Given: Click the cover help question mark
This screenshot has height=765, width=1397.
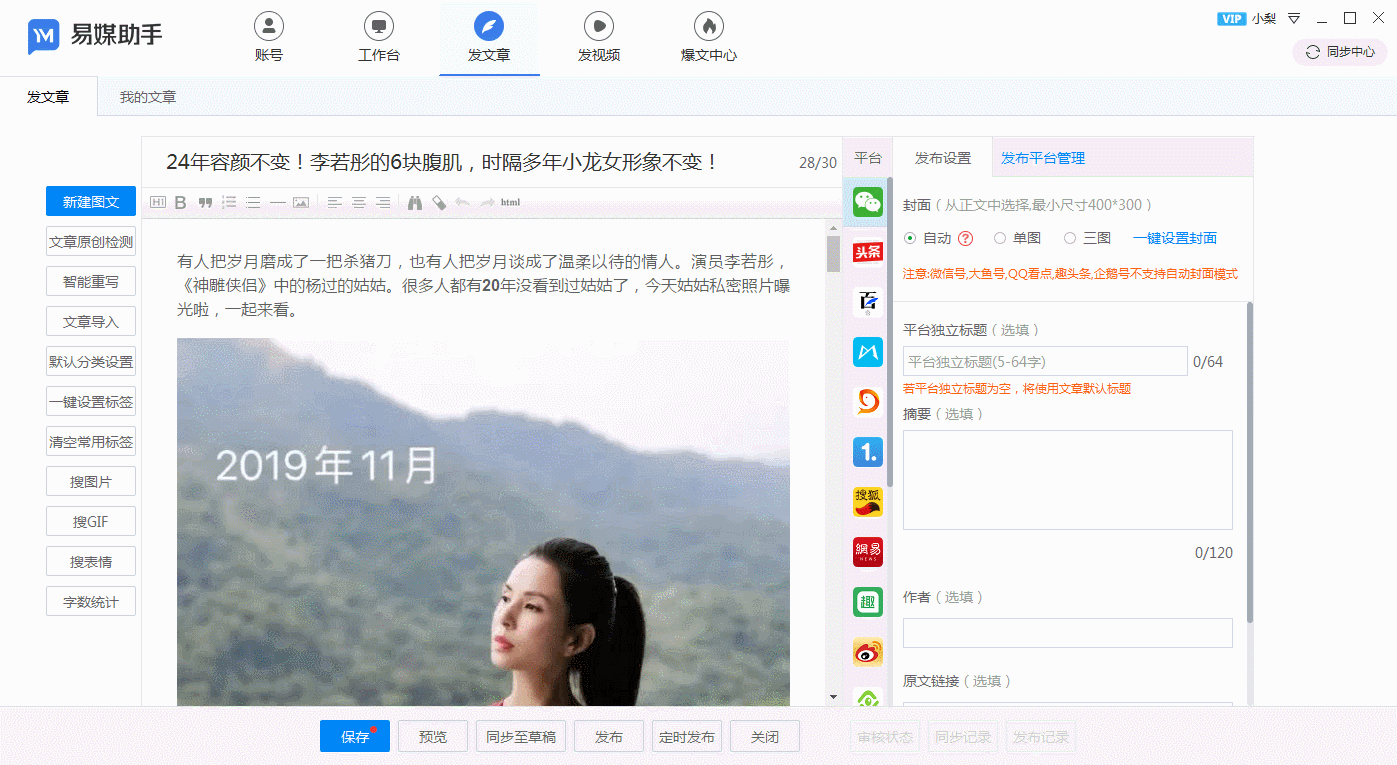Looking at the screenshot, I should pyautogui.click(x=965, y=238).
